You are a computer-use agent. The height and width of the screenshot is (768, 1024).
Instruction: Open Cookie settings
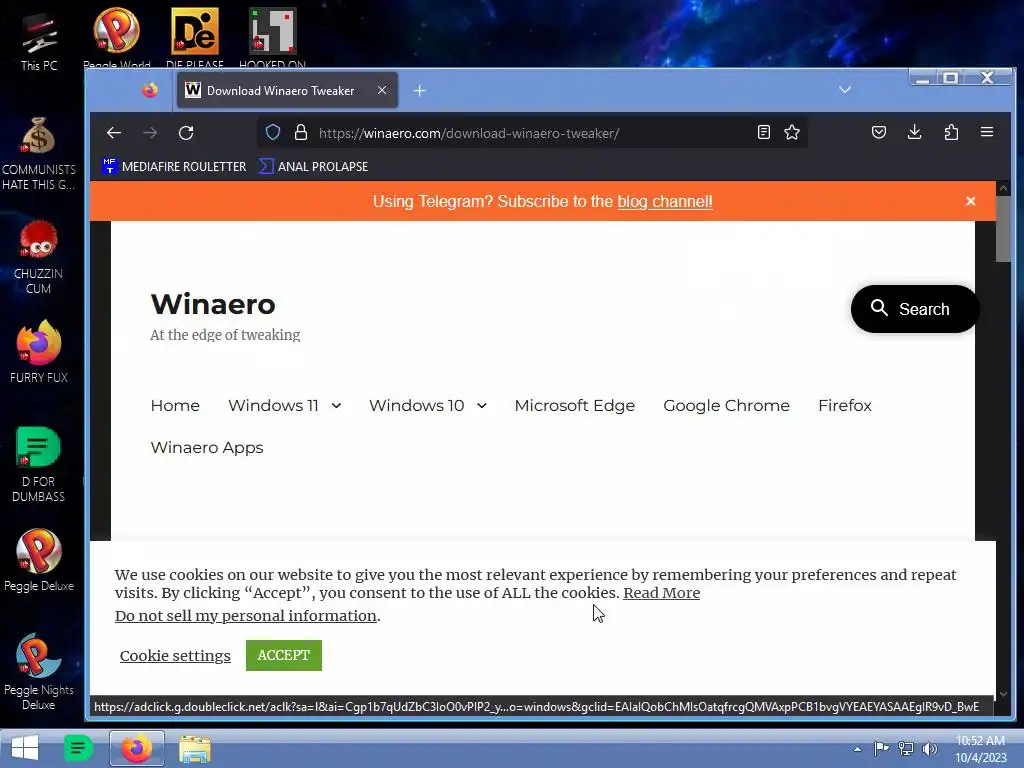pos(175,656)
